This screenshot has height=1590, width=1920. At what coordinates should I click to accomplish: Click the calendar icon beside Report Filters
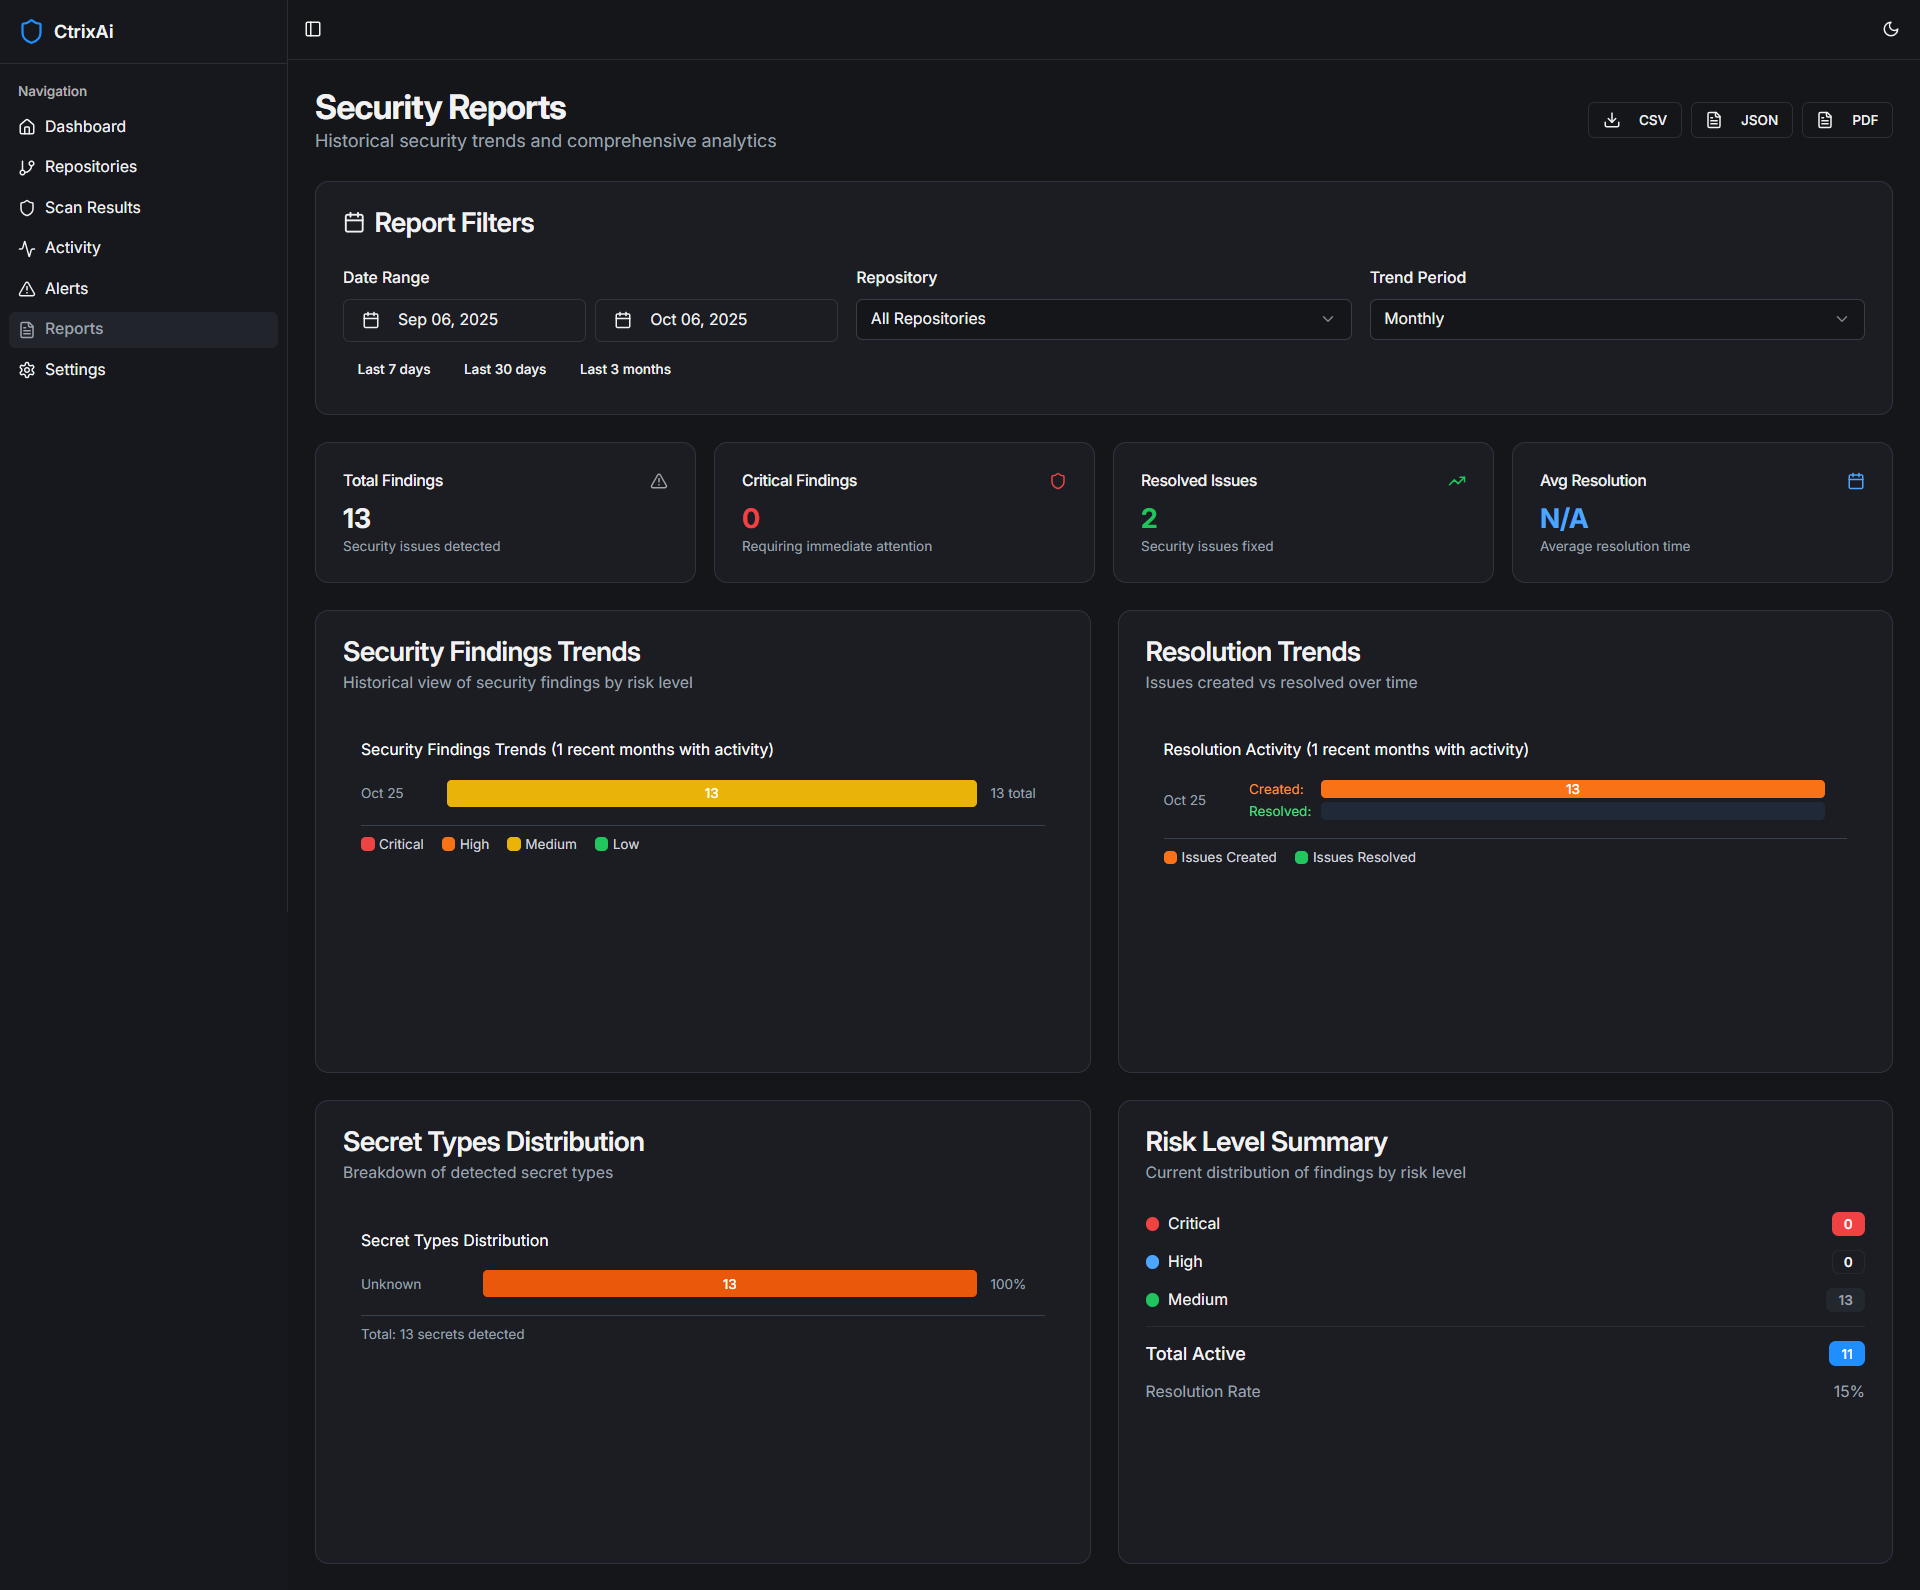(x=354, y=222)
